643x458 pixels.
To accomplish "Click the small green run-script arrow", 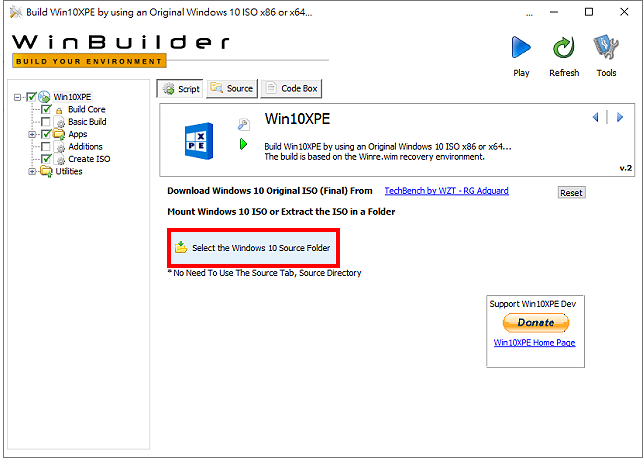I will pos(244,144).
